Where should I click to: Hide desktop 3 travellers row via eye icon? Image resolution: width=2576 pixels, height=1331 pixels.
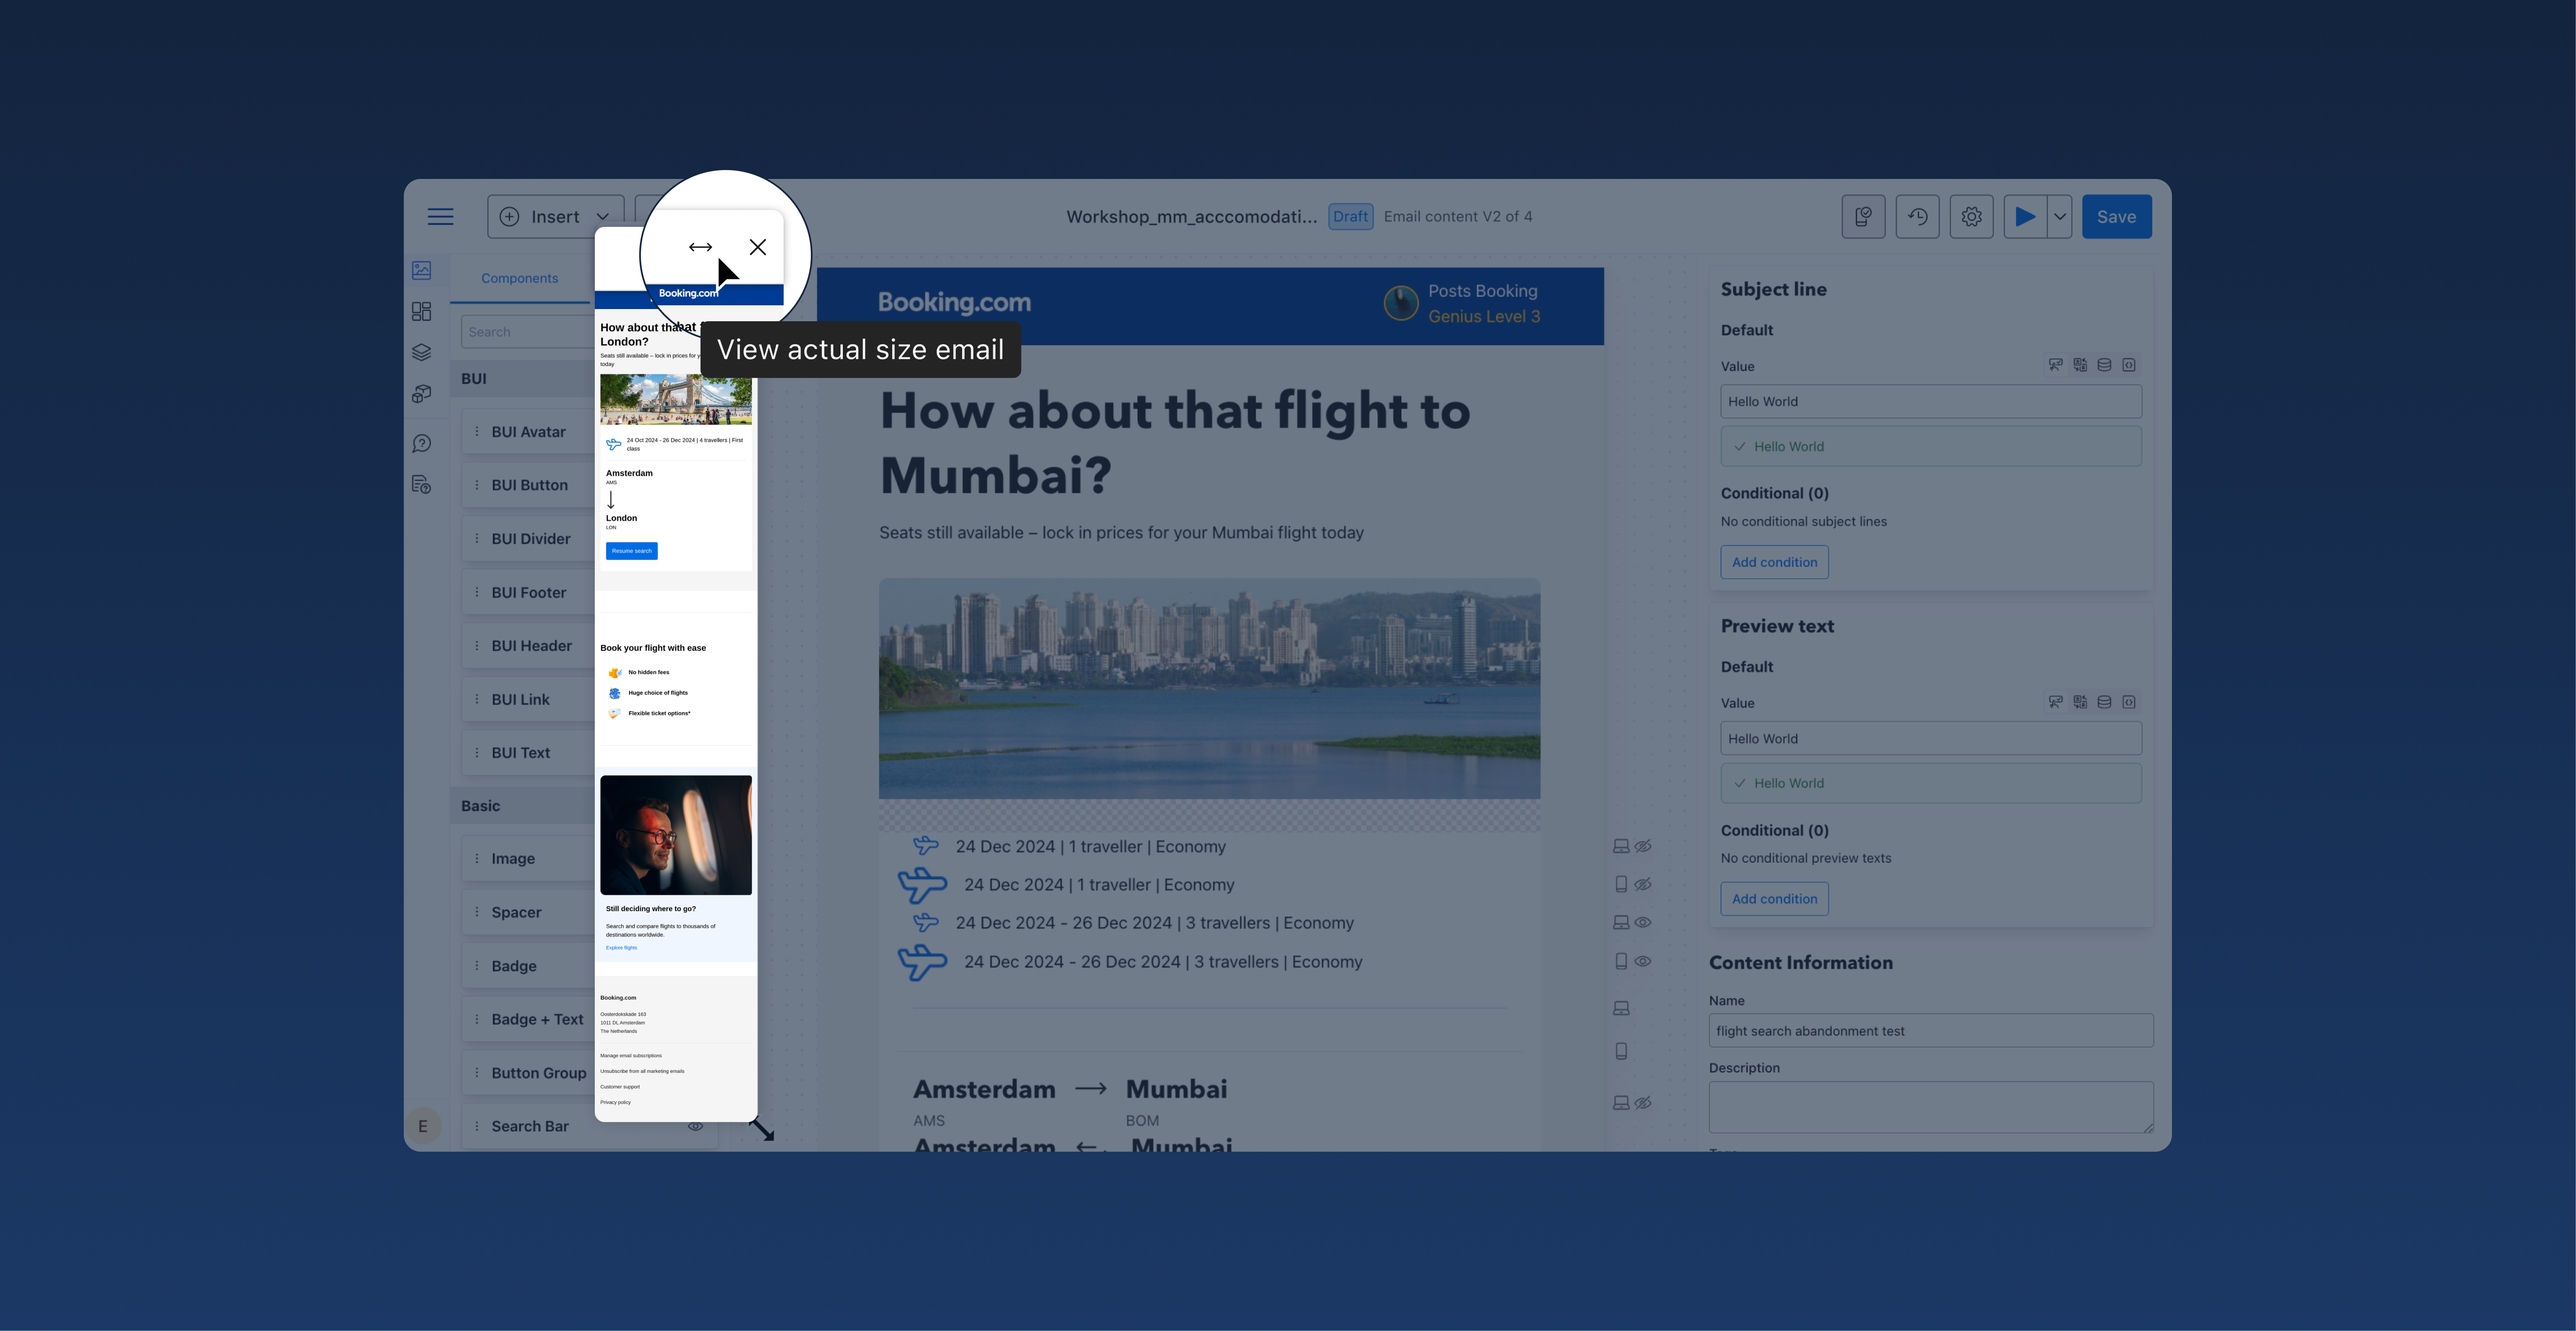point(1643,923)
